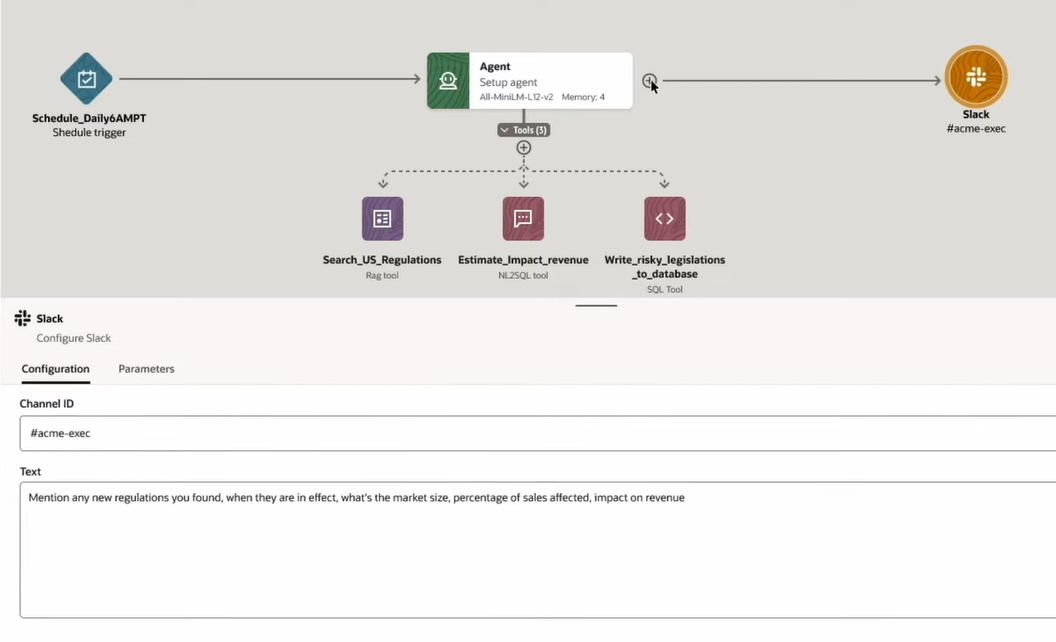Click the Slack logo in configuration panel header
This screenshot has width=1056, height=642.
click(x=23, y=318)
